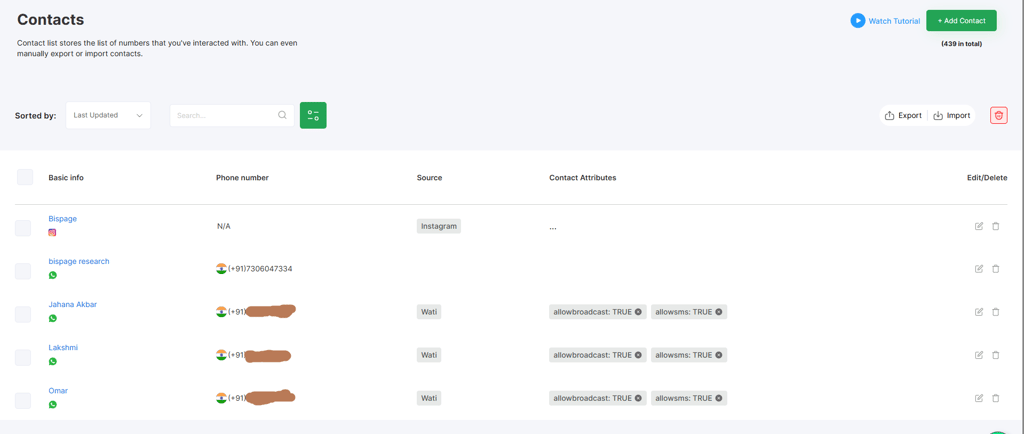Remove allowsms attribute from Jahana Akbar
This screenshot has height=434, width=1024.
718,312
